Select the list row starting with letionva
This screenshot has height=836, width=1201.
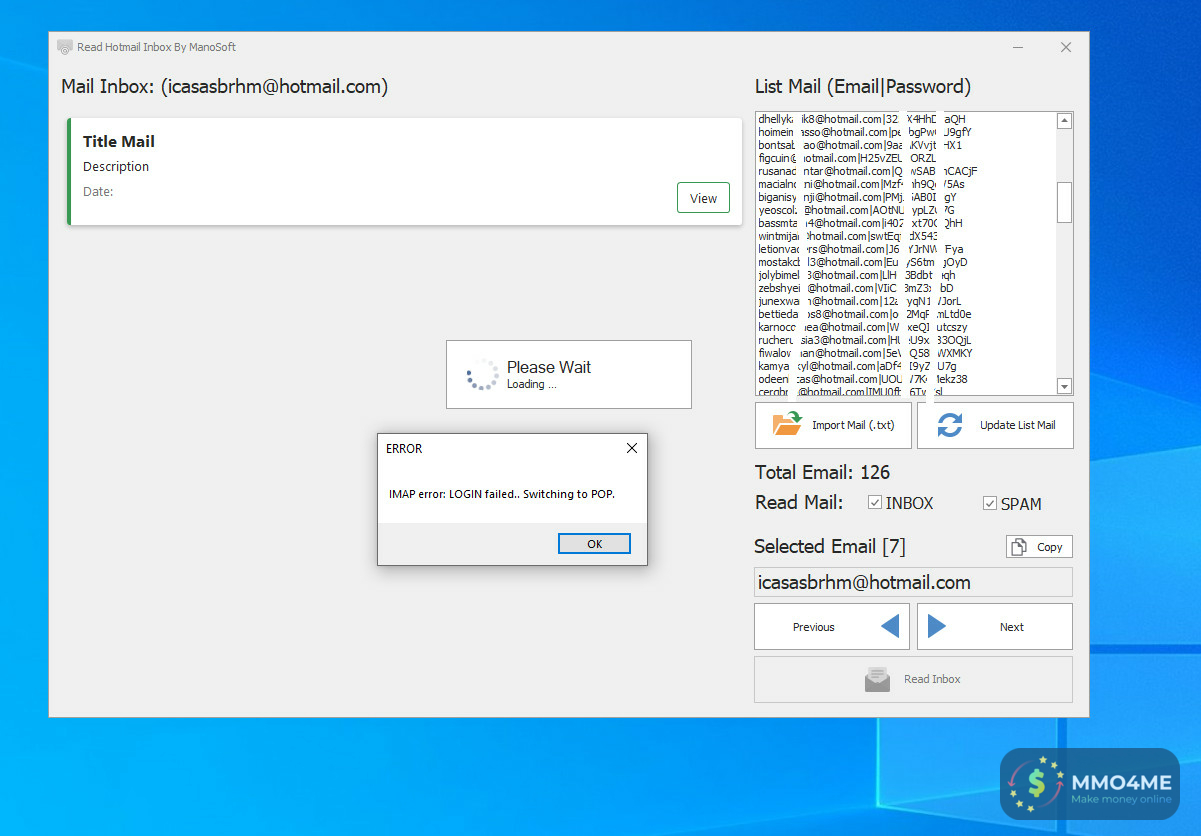tap(906, 249)
